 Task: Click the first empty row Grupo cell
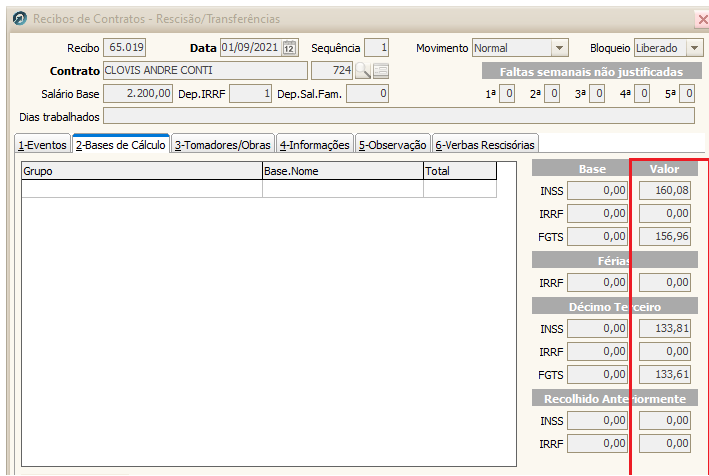(x=142, y=189)
